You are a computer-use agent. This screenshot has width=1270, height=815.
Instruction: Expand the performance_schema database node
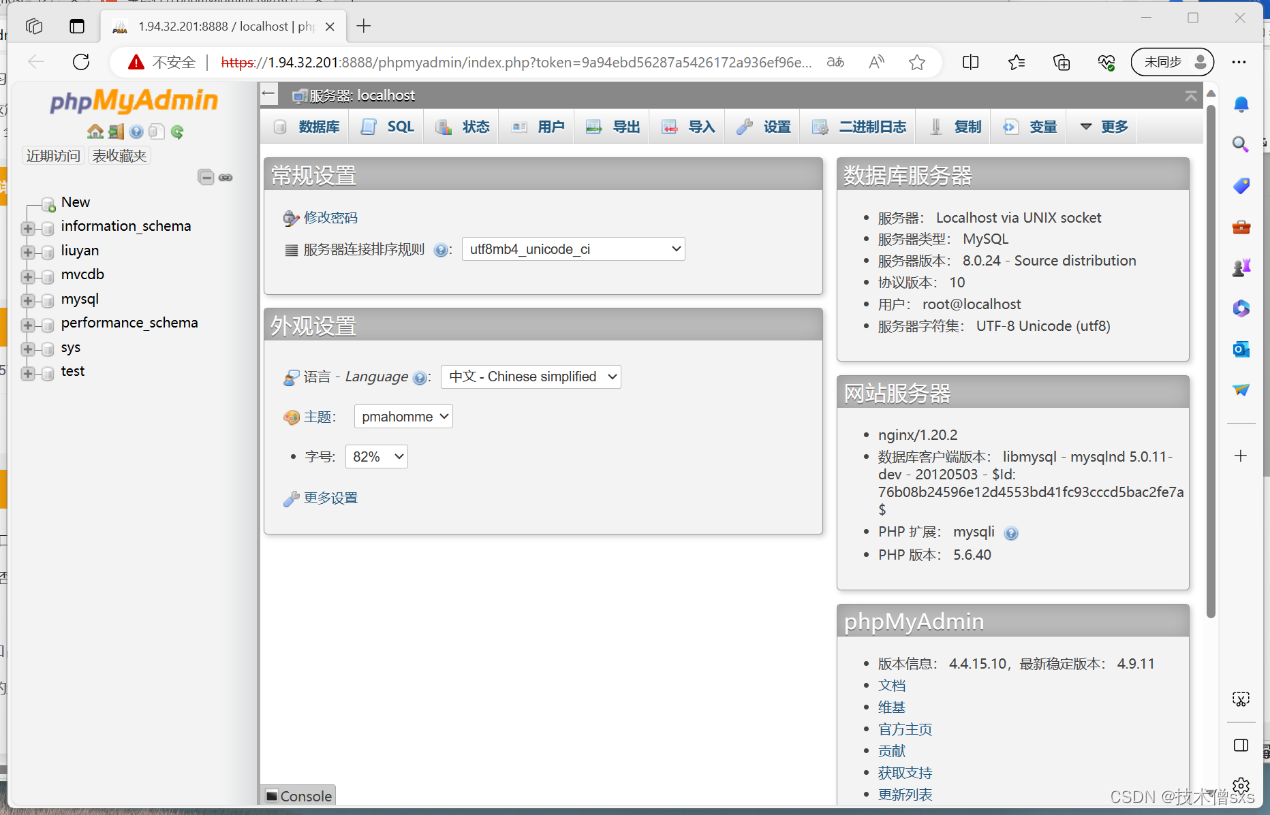pos(28,325)
